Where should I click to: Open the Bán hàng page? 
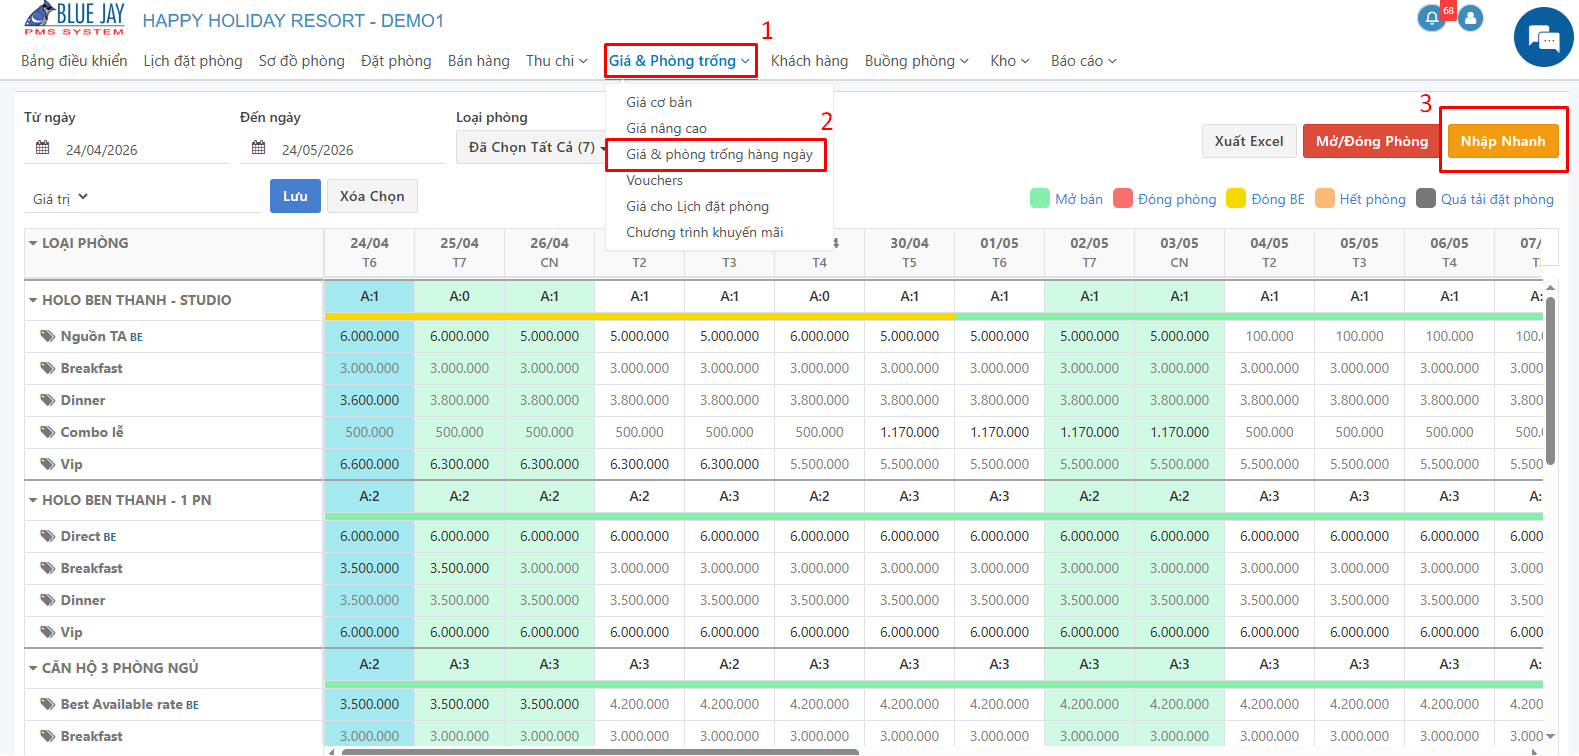click(x=479, y=61)
